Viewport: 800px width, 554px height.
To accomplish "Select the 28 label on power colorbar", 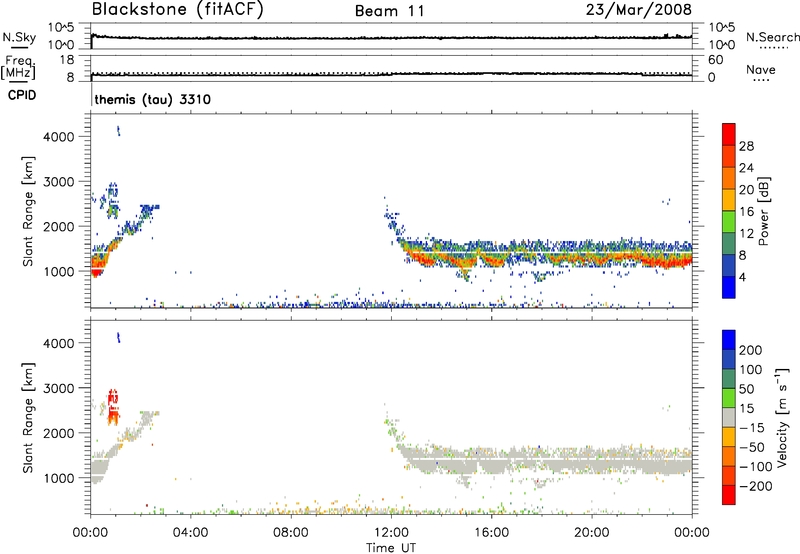I will coord(746,146).
